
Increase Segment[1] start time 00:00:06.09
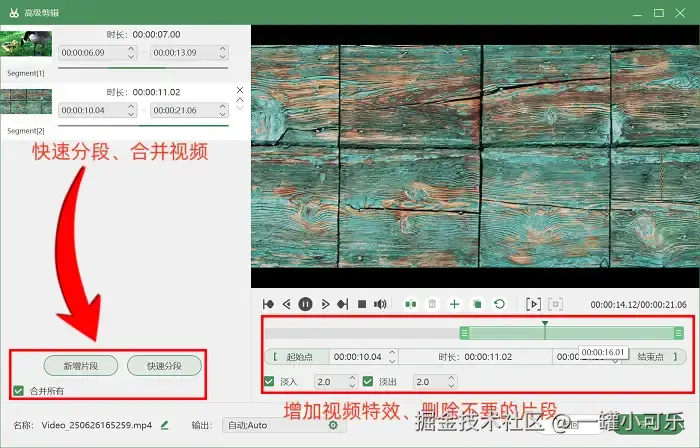(x=131, y=49)
